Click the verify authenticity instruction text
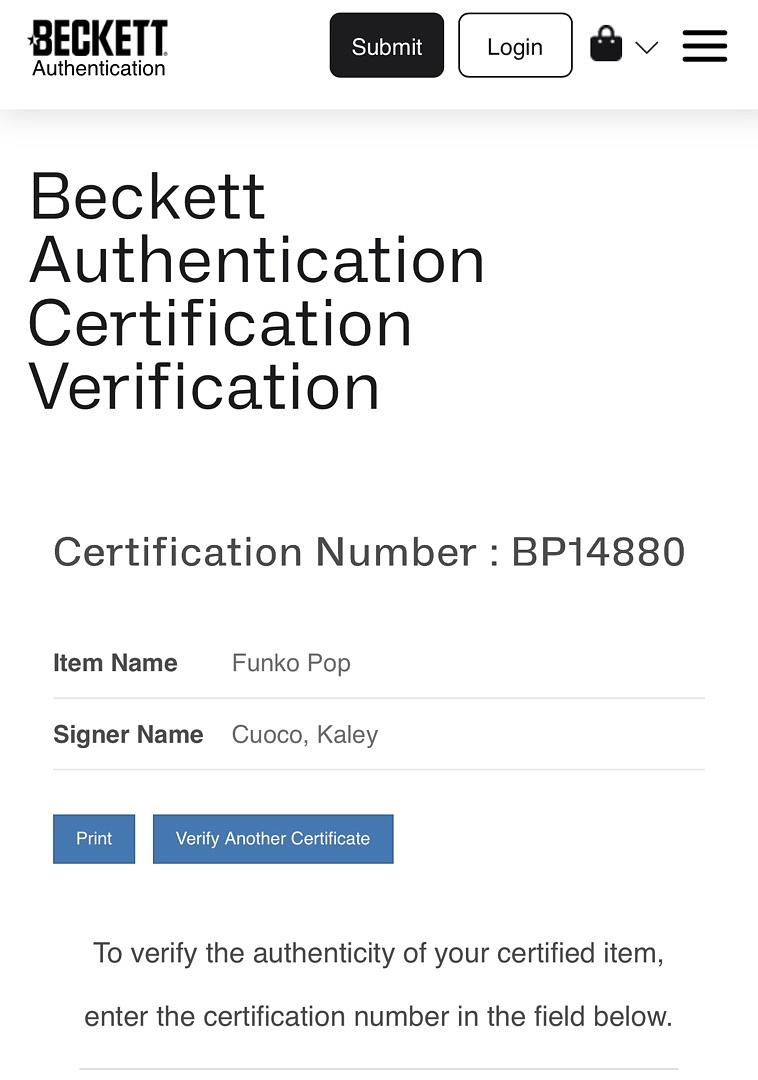Screen dimensions: 758x1080 [378, 953]
